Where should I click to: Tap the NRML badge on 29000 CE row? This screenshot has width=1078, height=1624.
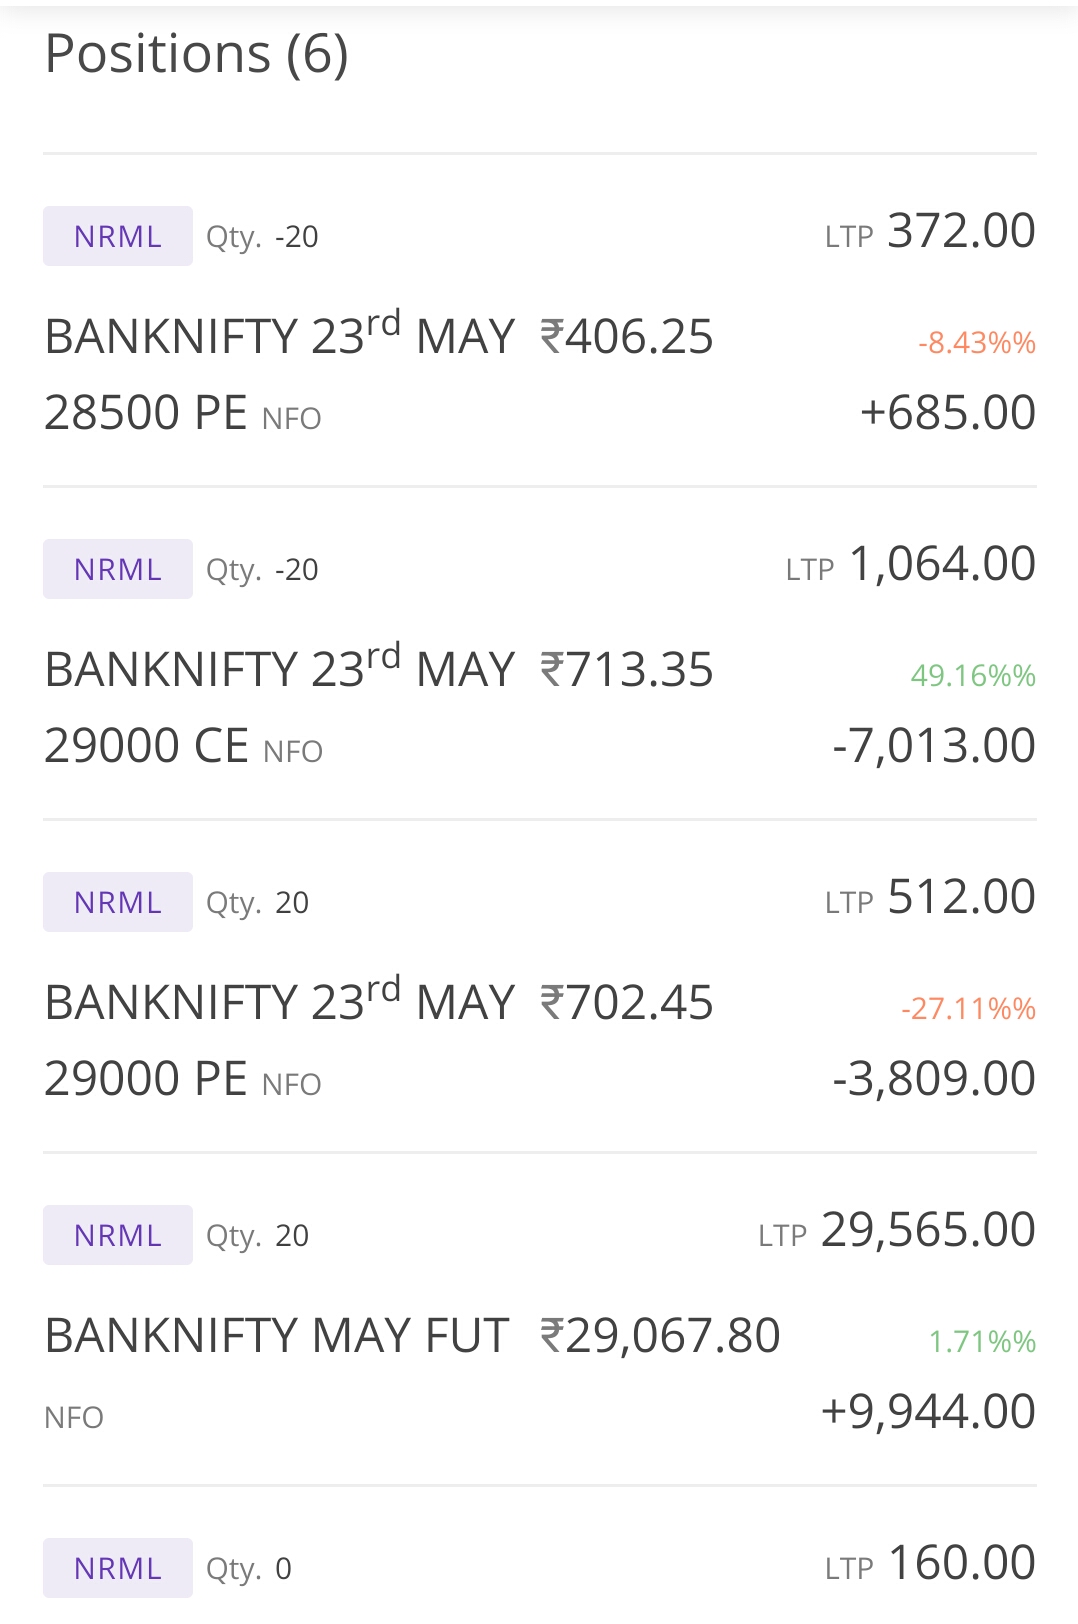click(x=118, y=569)
